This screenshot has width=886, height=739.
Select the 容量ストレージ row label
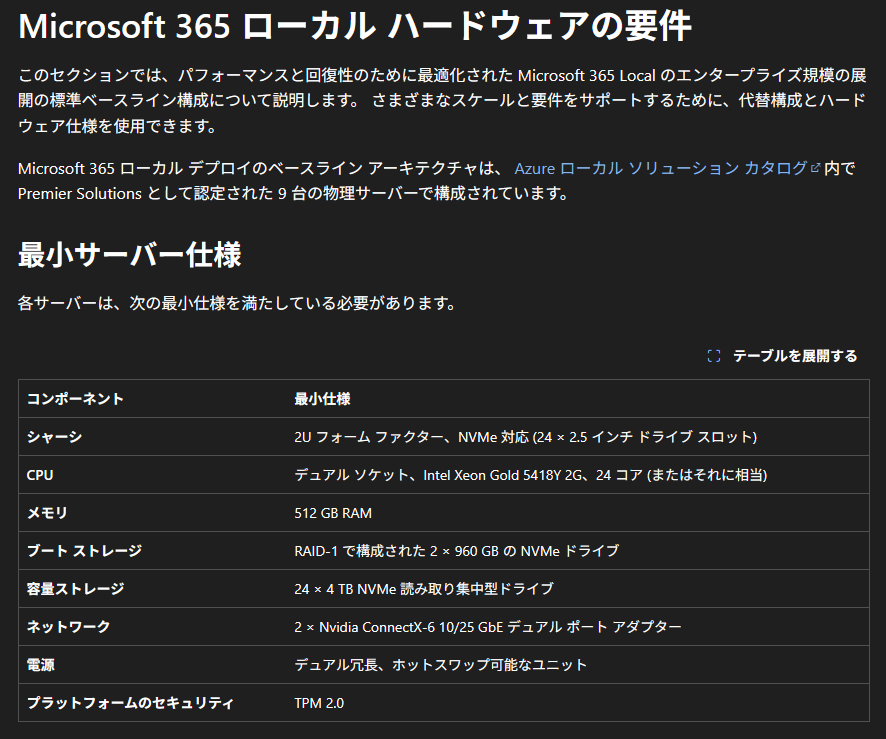[x=75, y=589]
